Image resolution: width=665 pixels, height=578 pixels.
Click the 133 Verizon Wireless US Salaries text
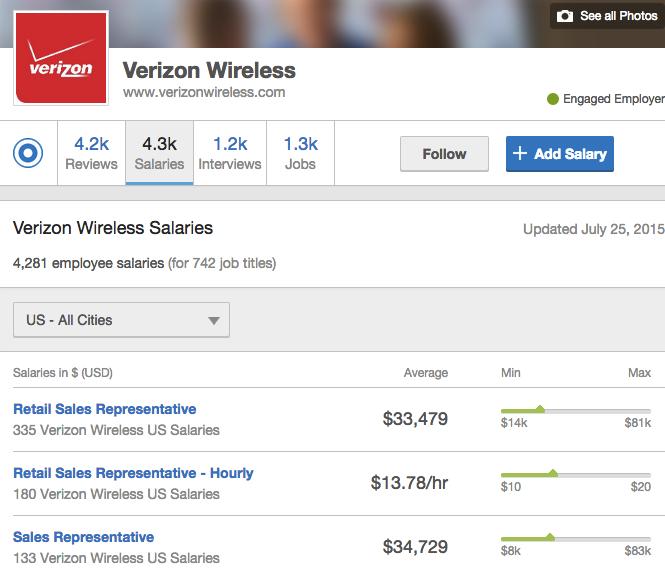(116, 558)
